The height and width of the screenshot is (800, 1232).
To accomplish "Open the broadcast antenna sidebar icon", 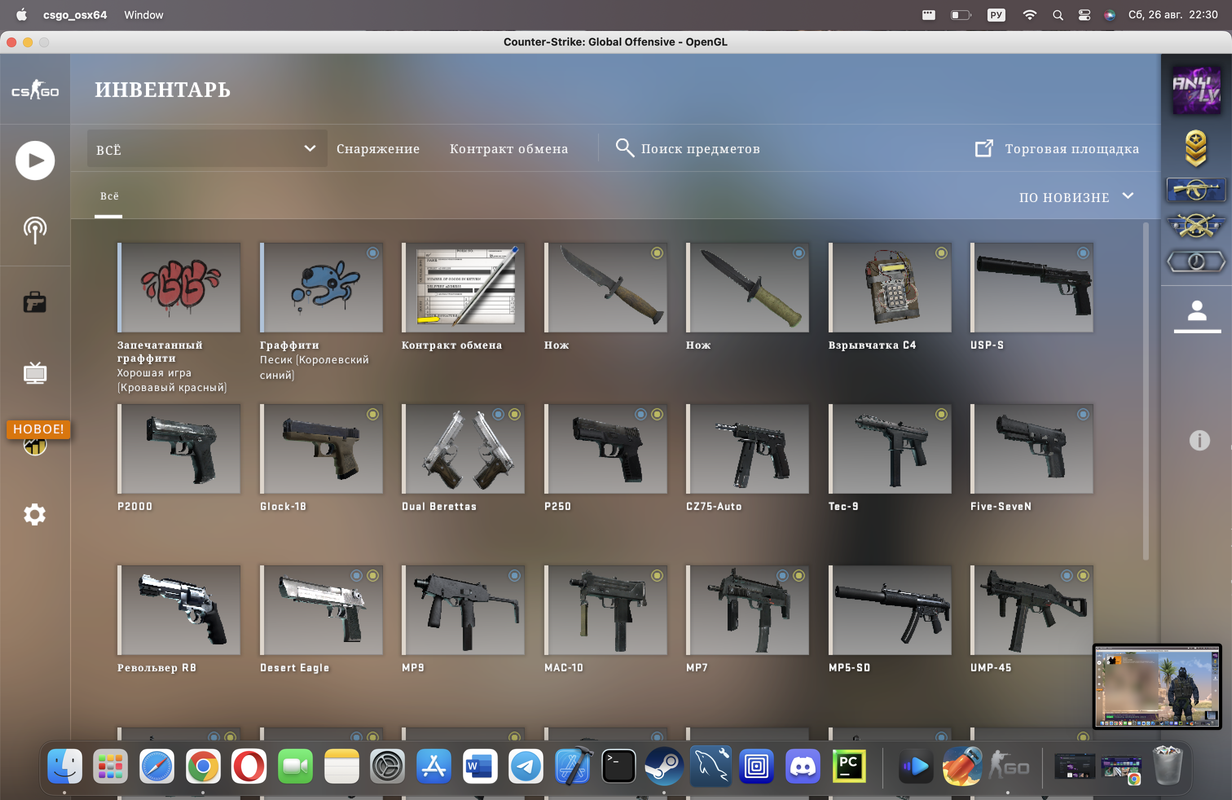I will 35,230.
